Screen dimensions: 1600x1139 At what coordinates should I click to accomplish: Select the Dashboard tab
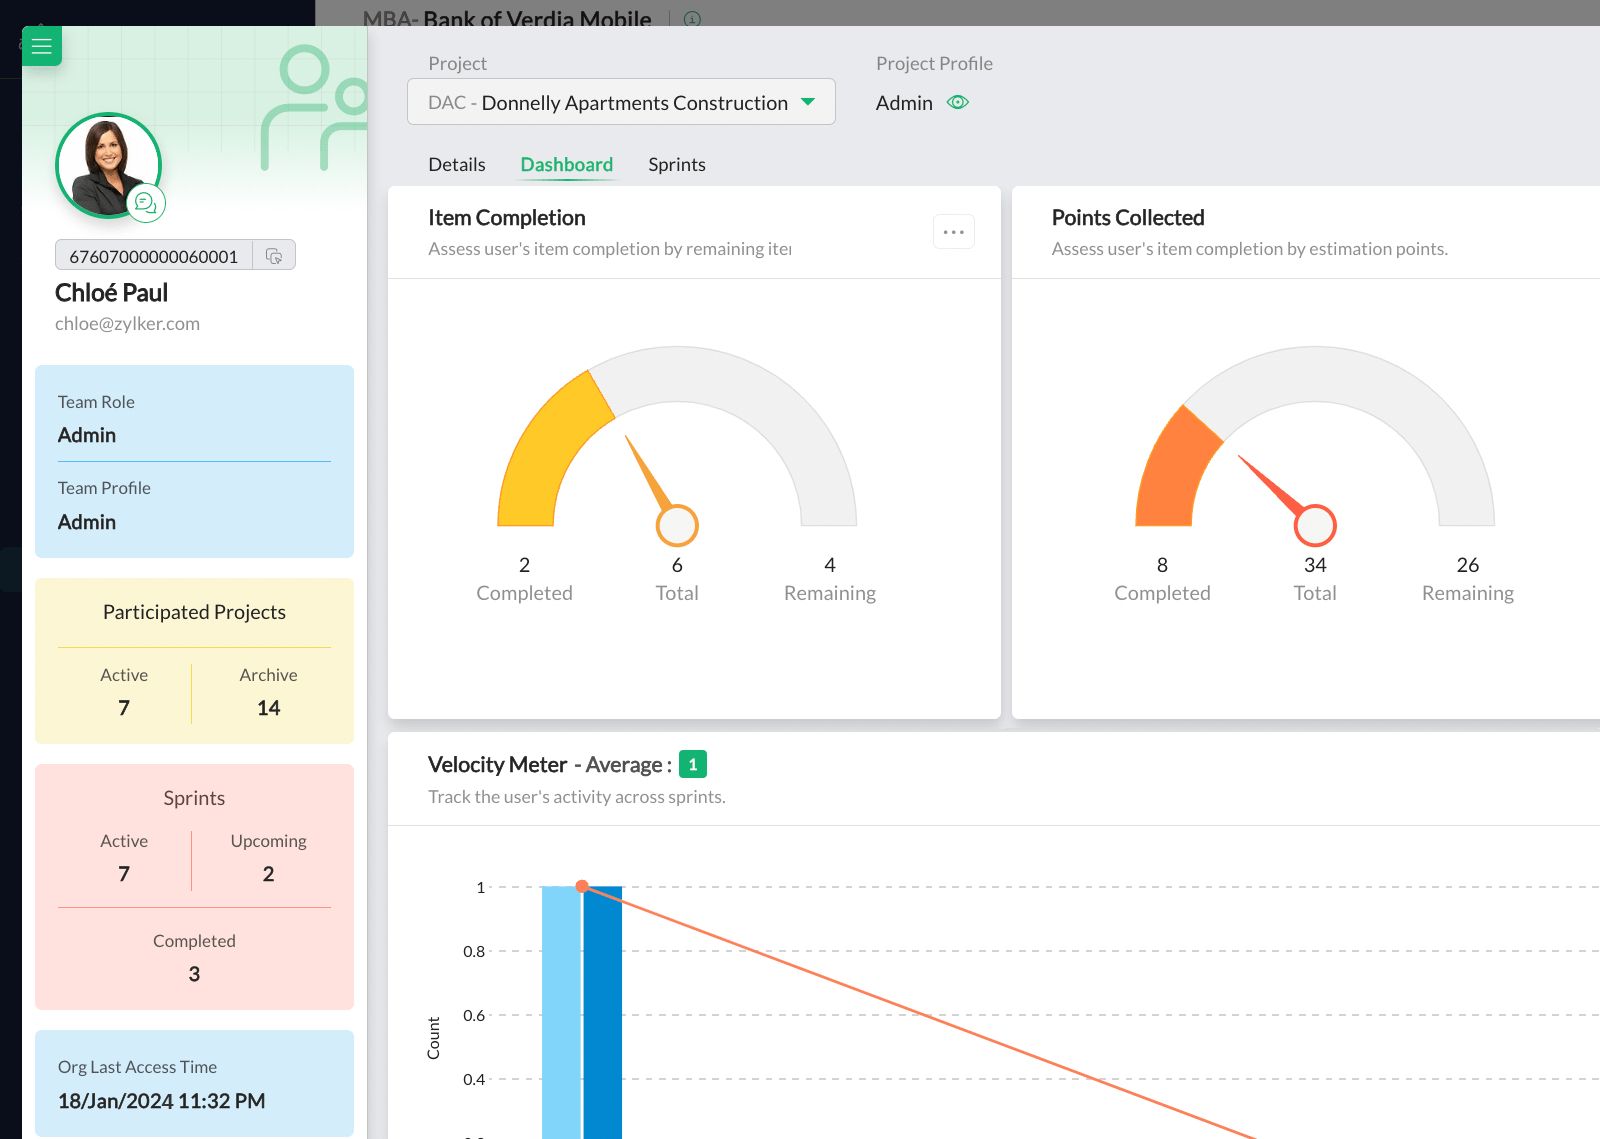tap(566, 164)
